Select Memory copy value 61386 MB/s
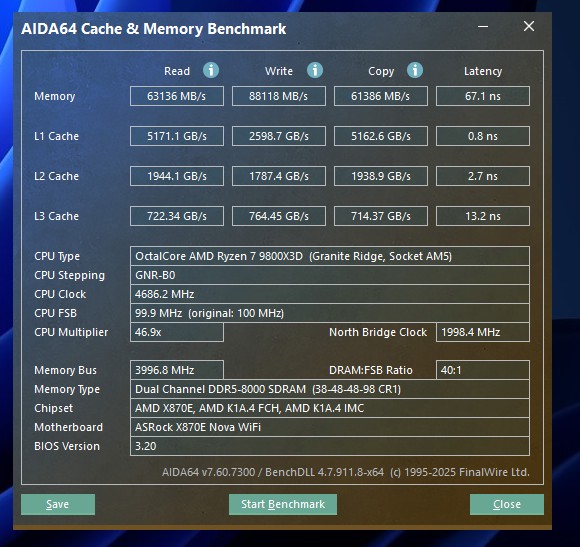The height and width of the screenshot is (547, 580). coord(381,96)
